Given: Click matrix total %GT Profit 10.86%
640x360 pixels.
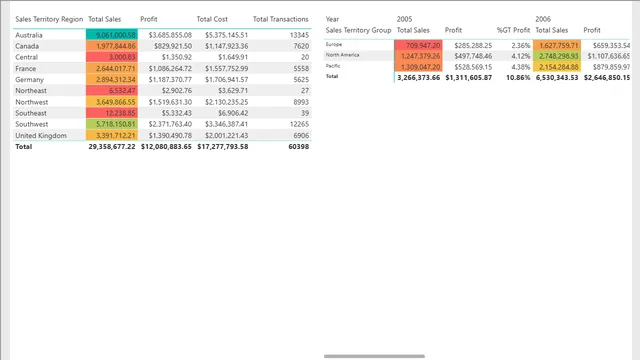Looking at the screenshot, I should 518,78.
